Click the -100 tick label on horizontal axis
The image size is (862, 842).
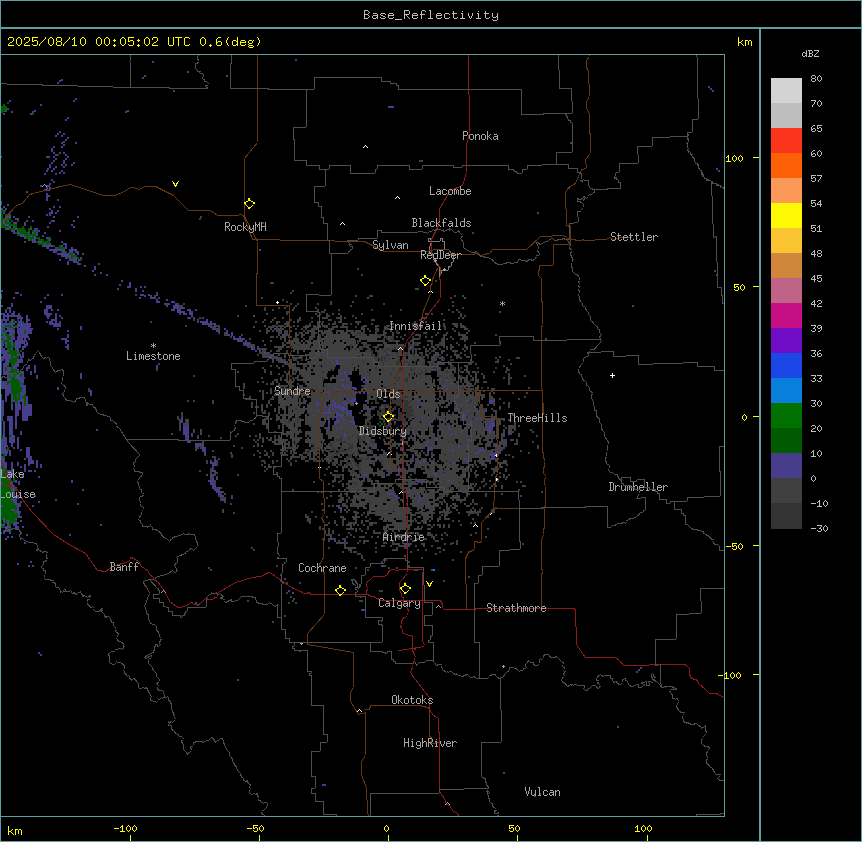125,828
